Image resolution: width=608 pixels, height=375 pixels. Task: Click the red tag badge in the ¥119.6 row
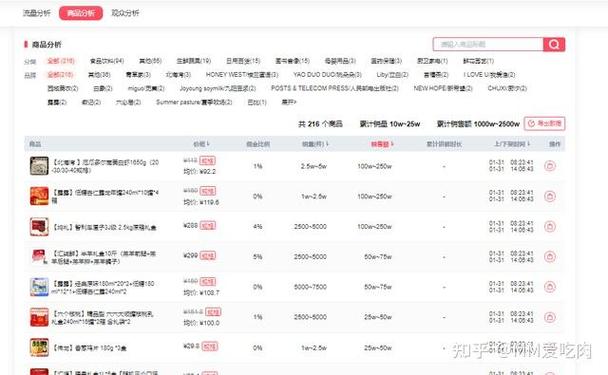tap(208, 191)
